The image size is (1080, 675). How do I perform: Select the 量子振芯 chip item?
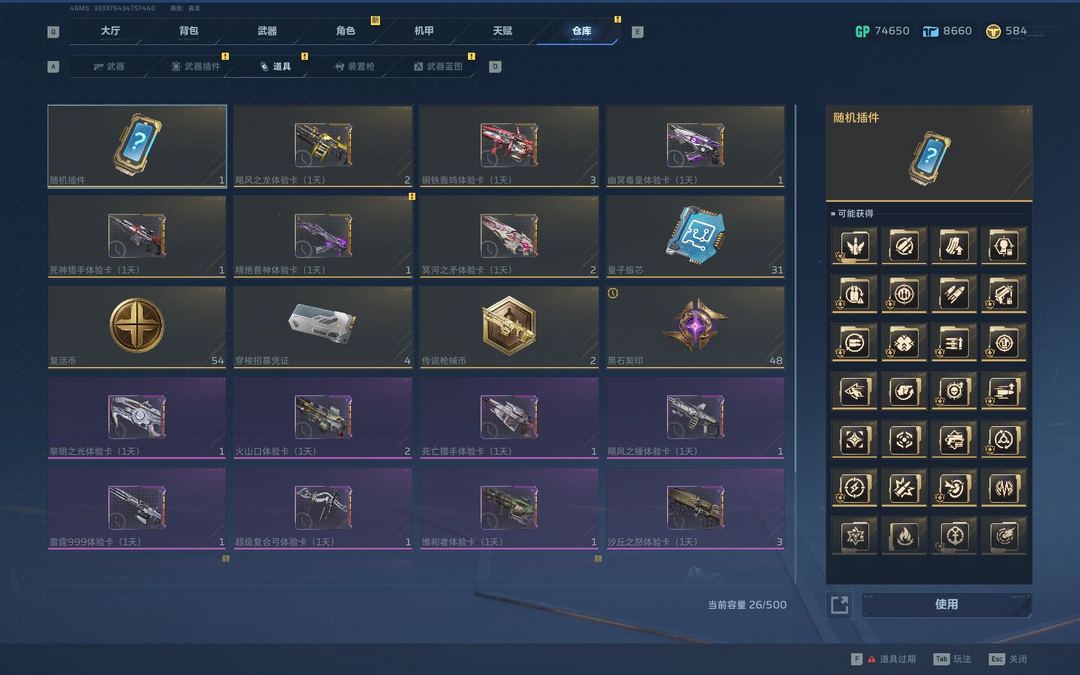tap(695, 236)
